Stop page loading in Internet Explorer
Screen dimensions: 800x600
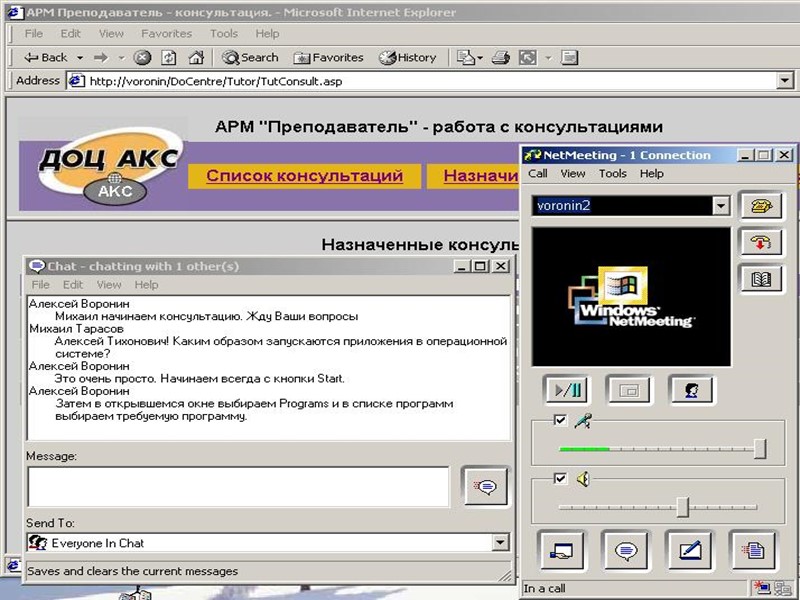pos(142,58)
